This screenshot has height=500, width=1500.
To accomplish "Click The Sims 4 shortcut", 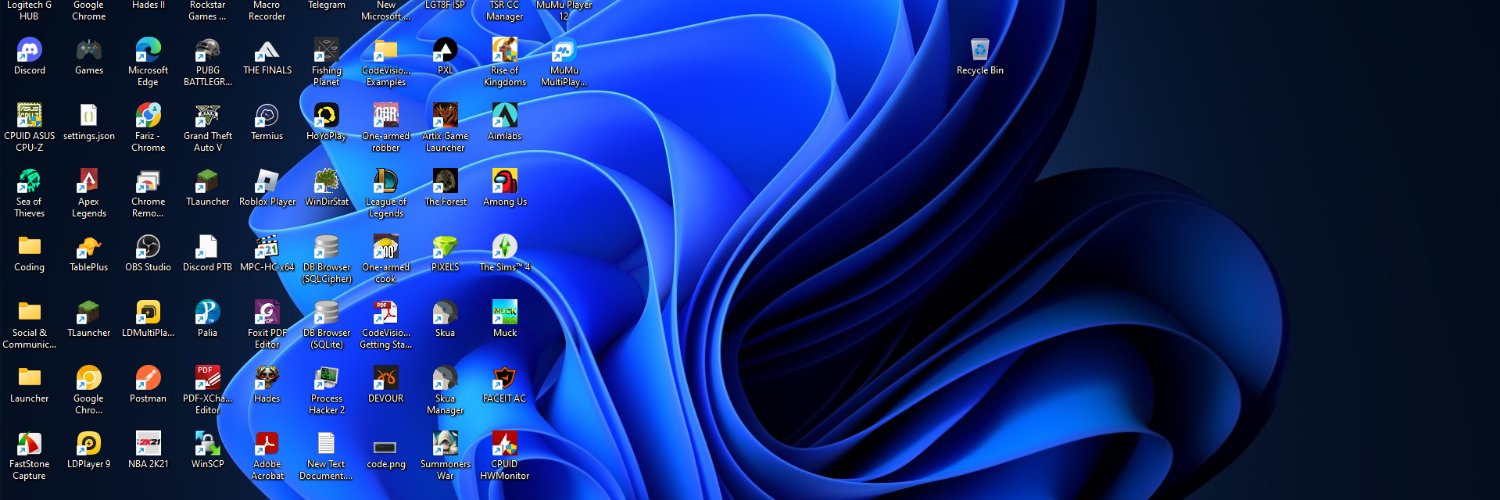I will 505,246.
